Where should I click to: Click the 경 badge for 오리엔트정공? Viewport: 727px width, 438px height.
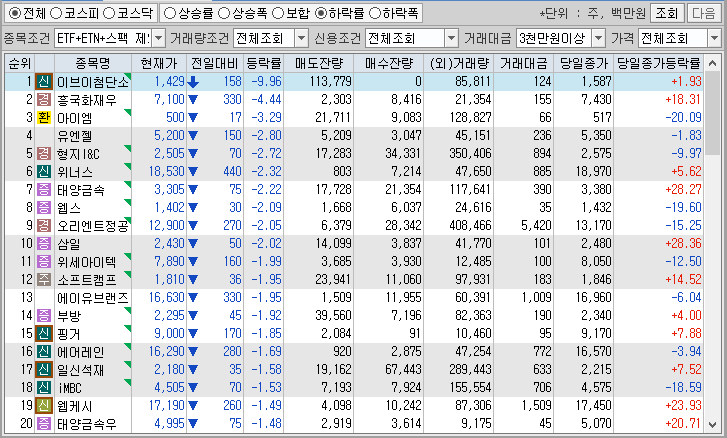point(44,226)
